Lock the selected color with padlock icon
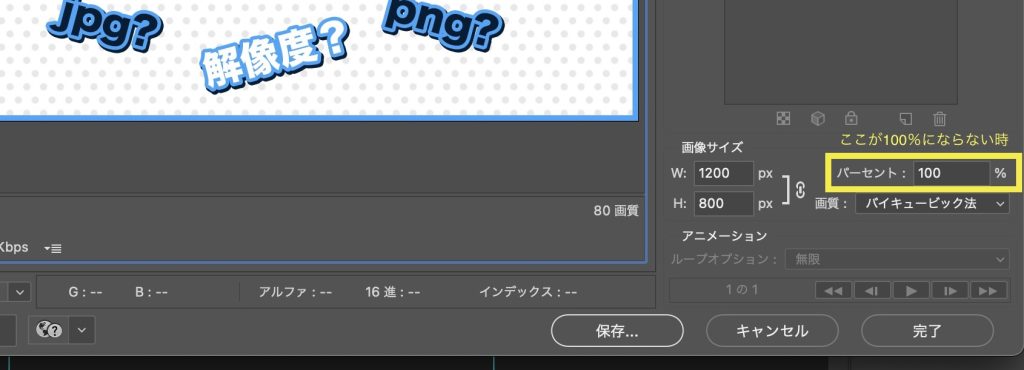1024x370 pixels. point(851,118)
